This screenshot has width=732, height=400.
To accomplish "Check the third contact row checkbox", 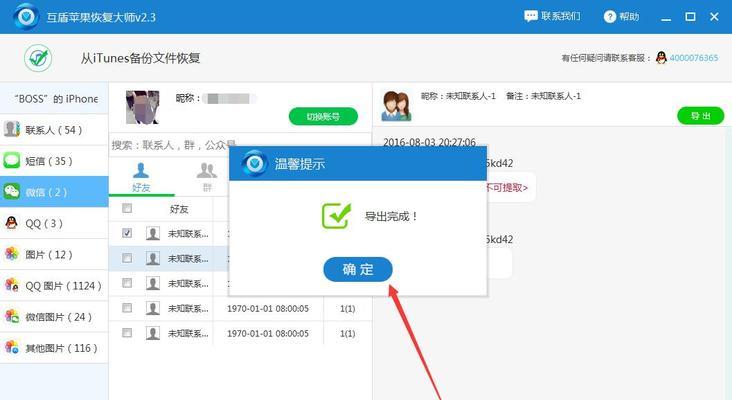I will [127, 283].
